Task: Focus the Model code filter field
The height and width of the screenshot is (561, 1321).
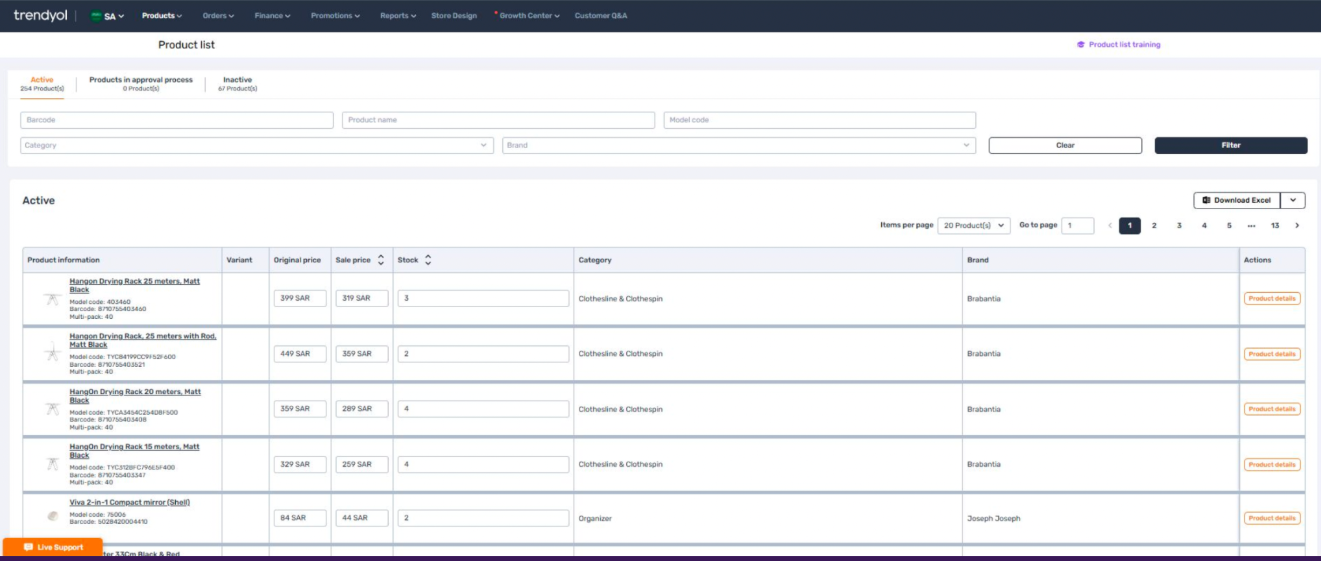Action: (x=820, y=120)
